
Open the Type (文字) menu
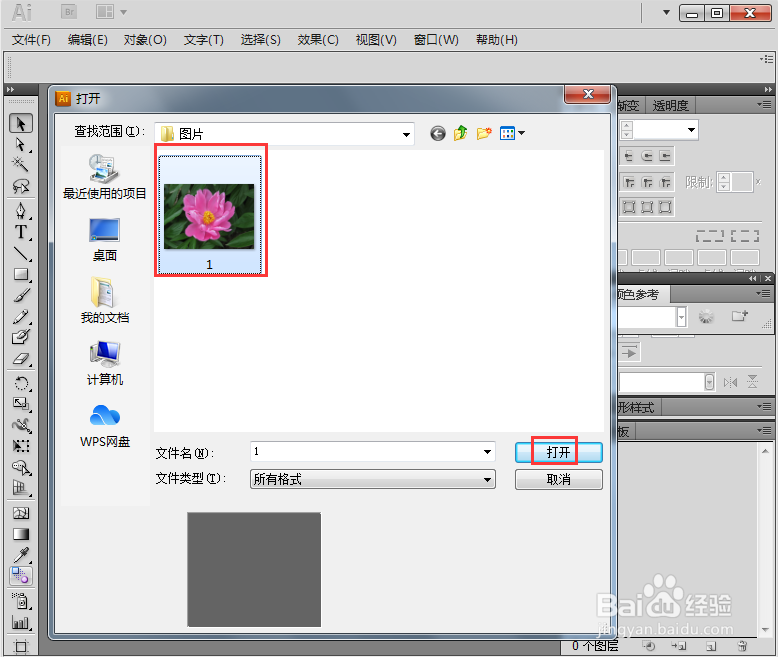(203, 40)
